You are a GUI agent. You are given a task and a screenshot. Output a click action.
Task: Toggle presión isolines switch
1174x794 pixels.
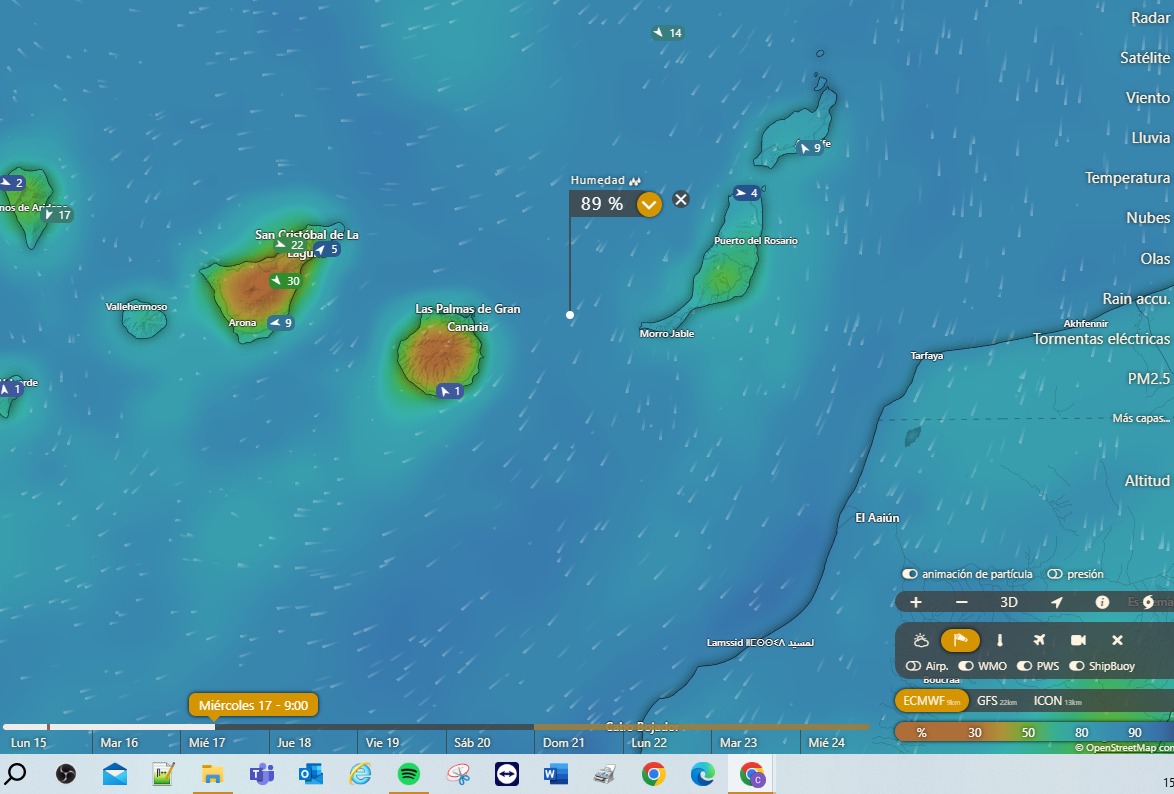coord(1055,575)
